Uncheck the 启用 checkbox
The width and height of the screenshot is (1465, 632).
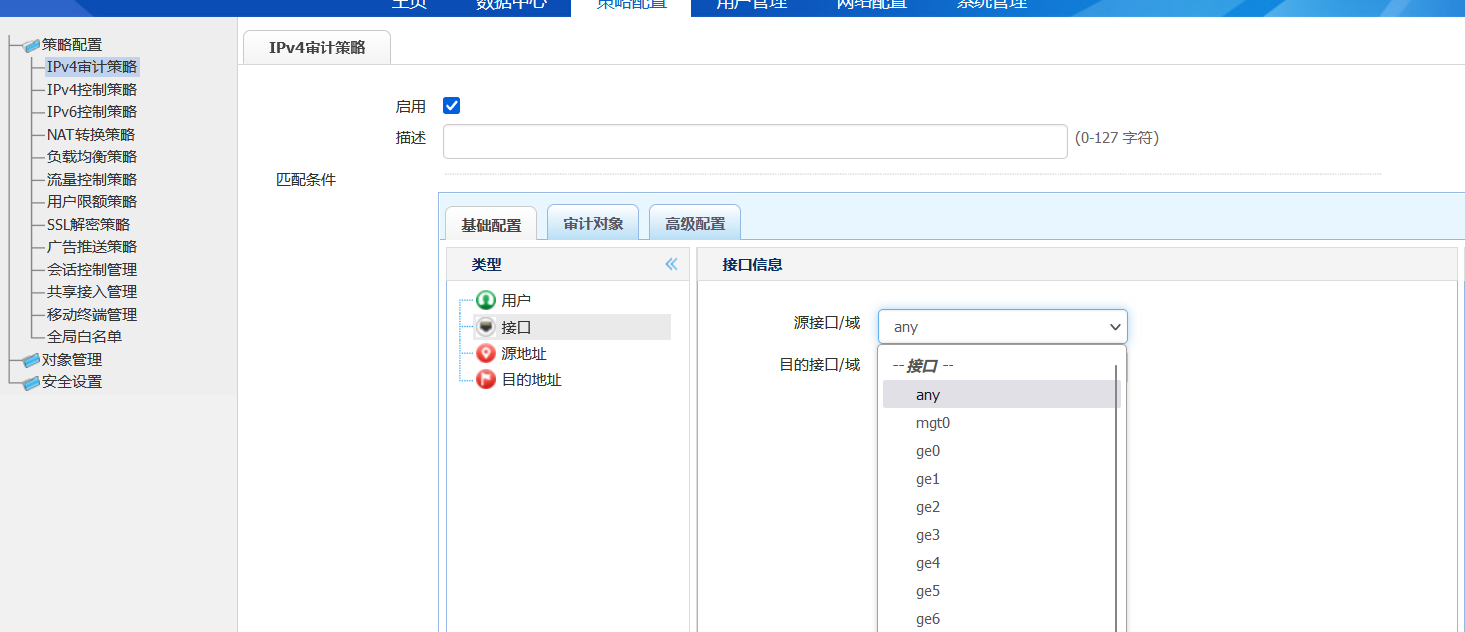coord(451,106)
